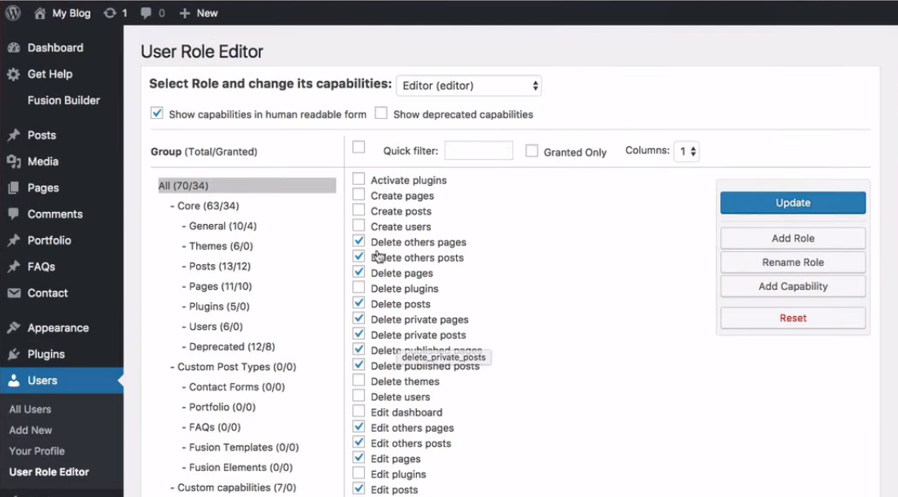Open My Blog home icon
This screenshot has width=898, height=497.
click(x=39, y=13)
